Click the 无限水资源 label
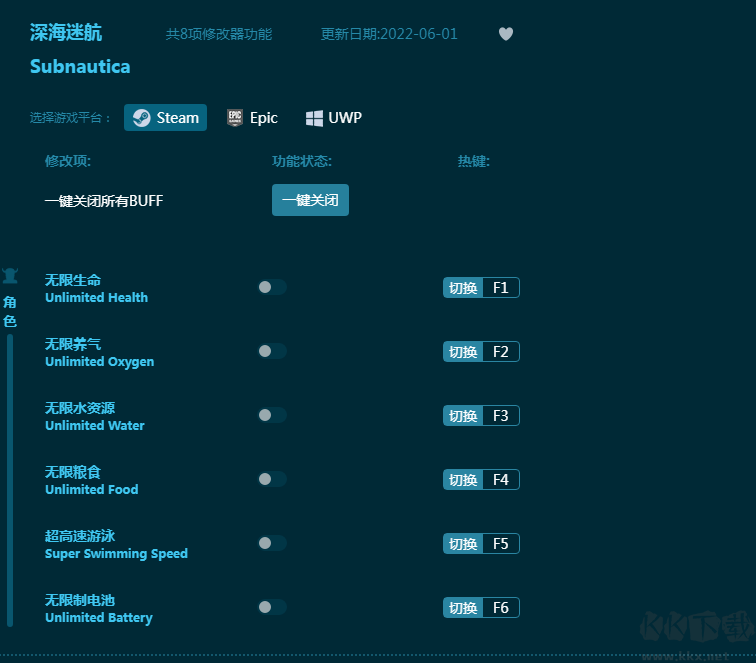756x663 pixels. pyautogui.click(x=80, y=408)
